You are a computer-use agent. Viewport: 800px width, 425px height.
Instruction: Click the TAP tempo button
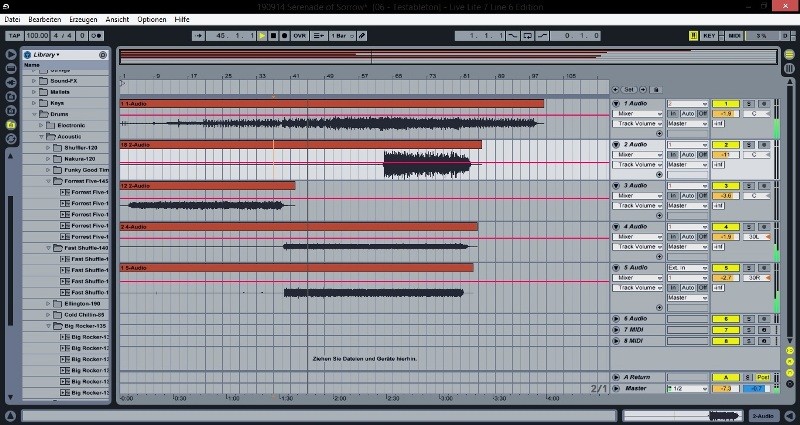pyautogui.click(x=14, y=36)
